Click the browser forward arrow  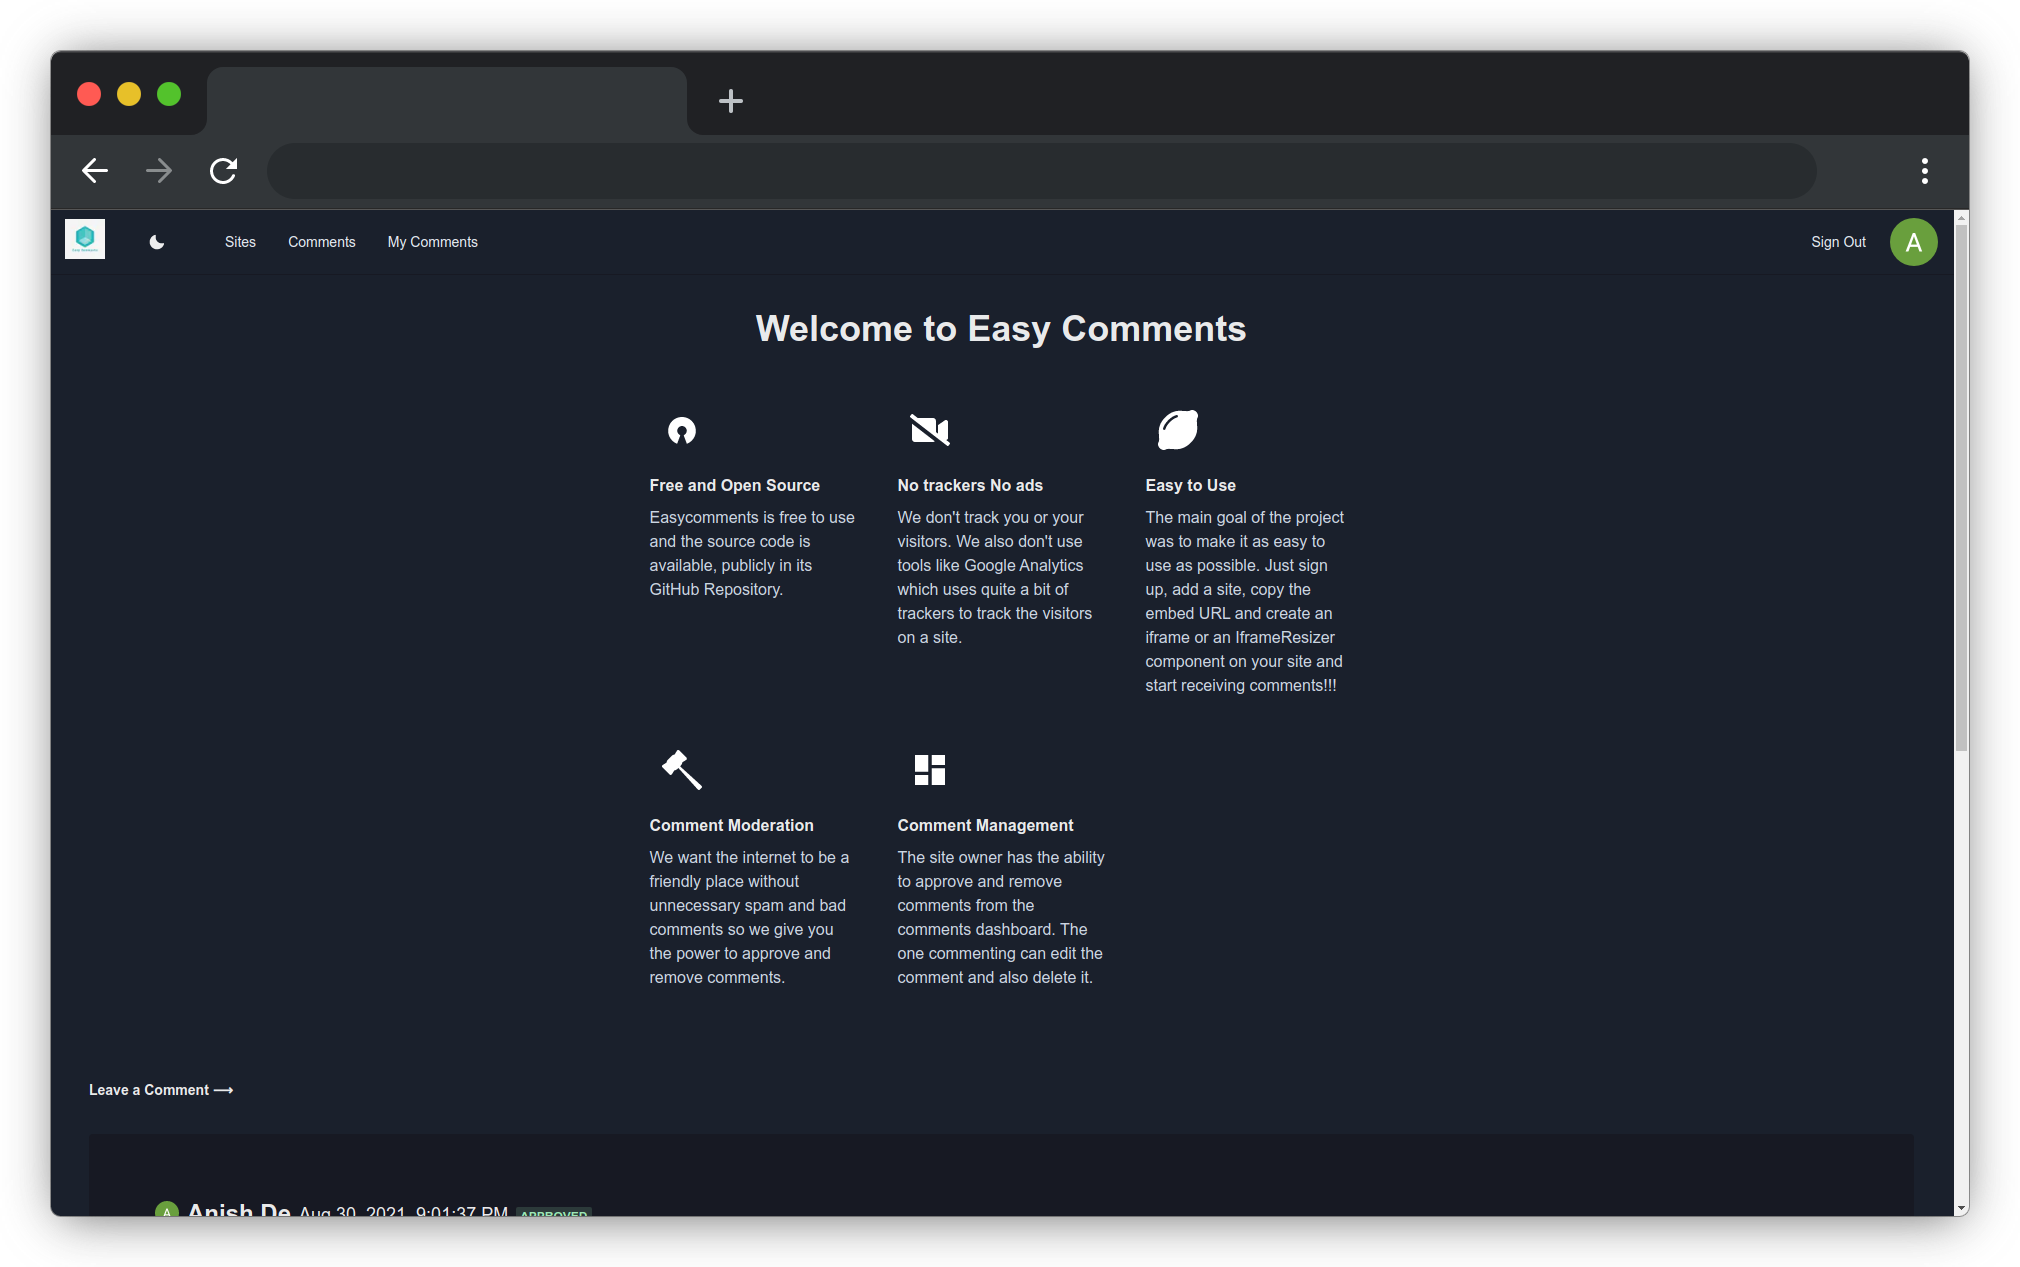click(x=159, y=171)
